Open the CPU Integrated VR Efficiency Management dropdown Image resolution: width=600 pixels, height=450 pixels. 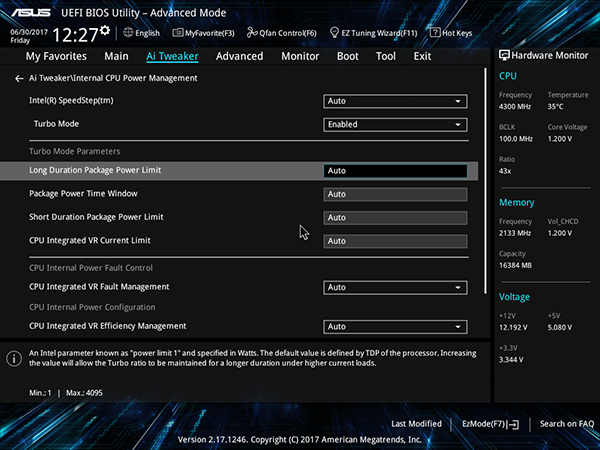click(x=395, y=327)
